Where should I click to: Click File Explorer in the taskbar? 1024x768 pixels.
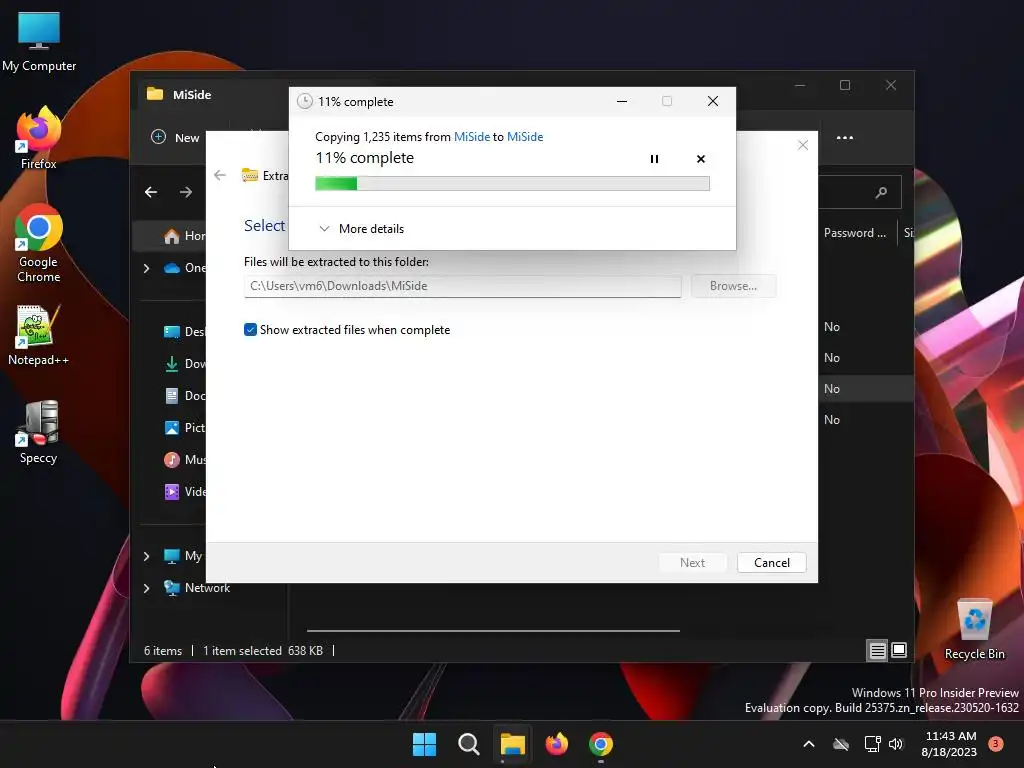[x=513, y=744]
